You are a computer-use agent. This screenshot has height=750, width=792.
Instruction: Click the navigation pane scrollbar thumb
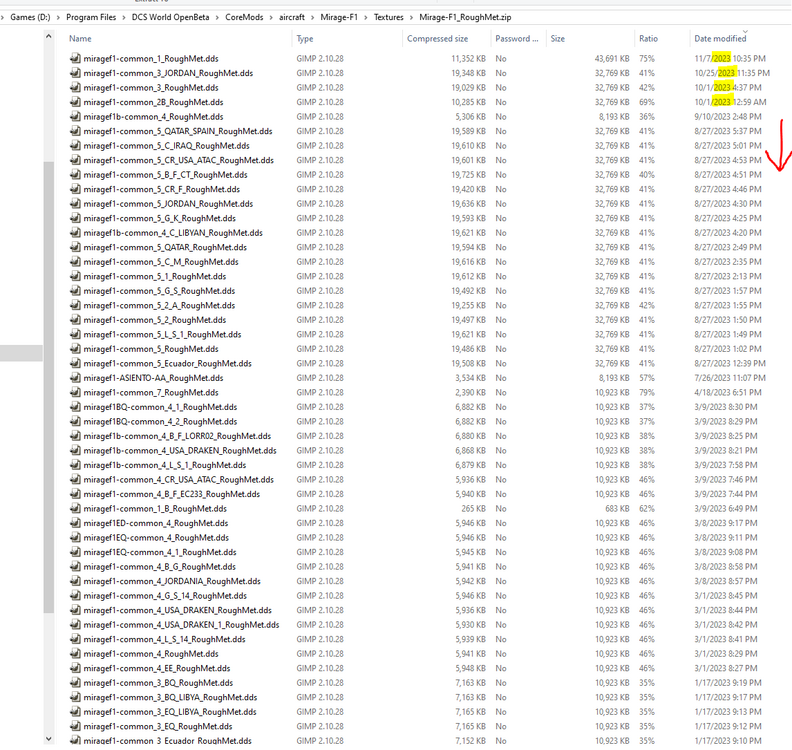tap(48, 387)
